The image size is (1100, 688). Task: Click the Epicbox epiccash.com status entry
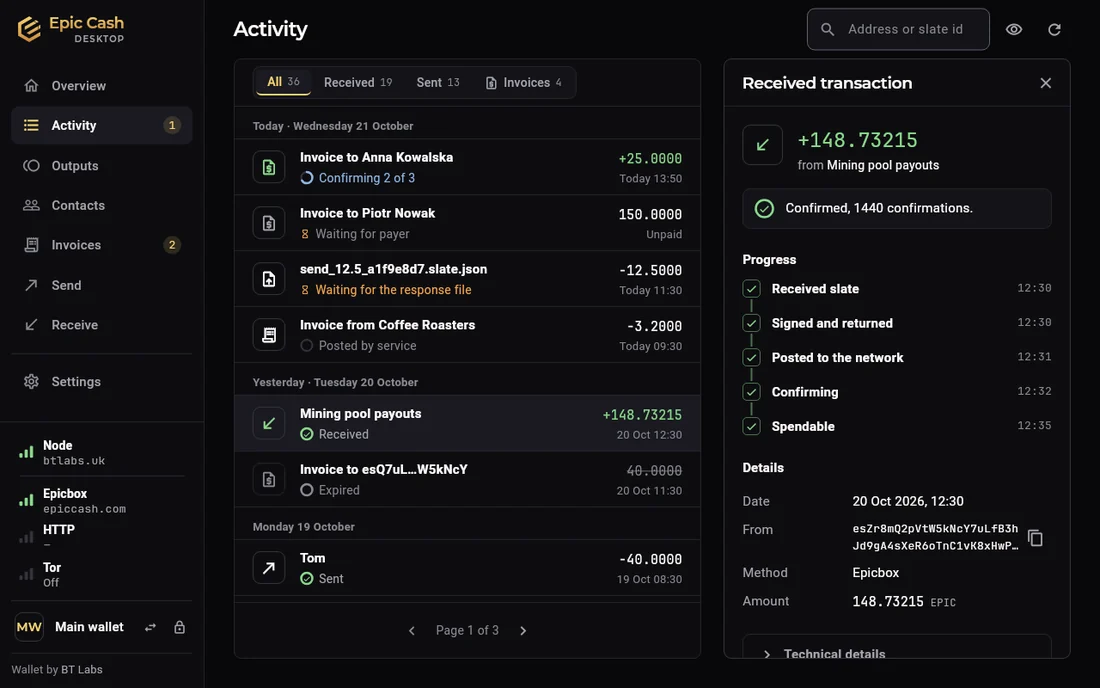click(x=102, y=501)
